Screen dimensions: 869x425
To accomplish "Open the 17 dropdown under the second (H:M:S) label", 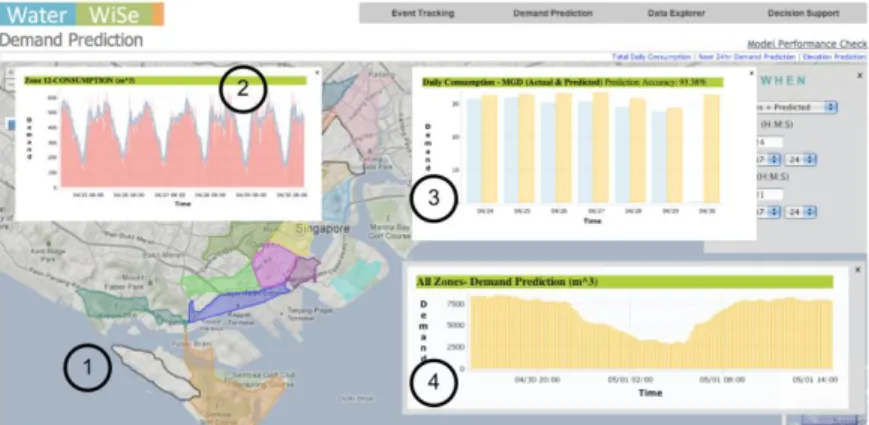I will pos(769,212).
